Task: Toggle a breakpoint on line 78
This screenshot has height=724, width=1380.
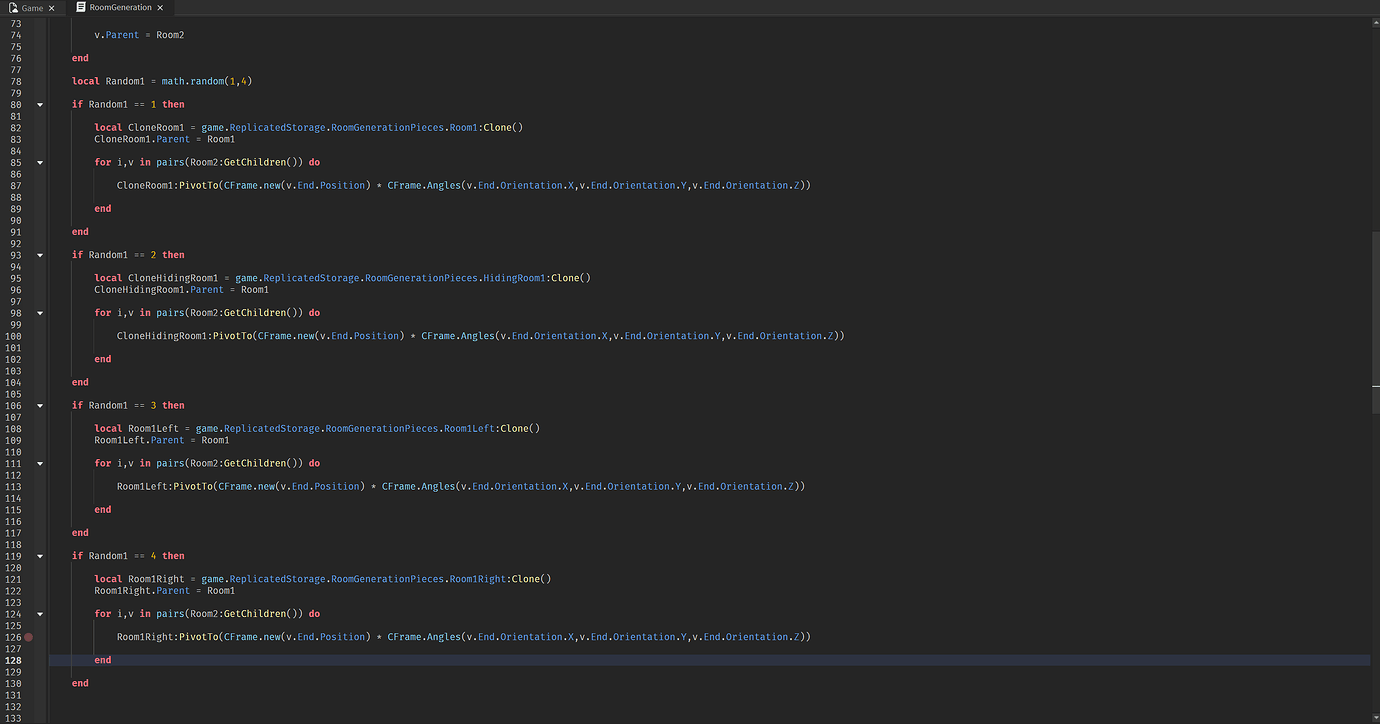Action: click(28, 80)
